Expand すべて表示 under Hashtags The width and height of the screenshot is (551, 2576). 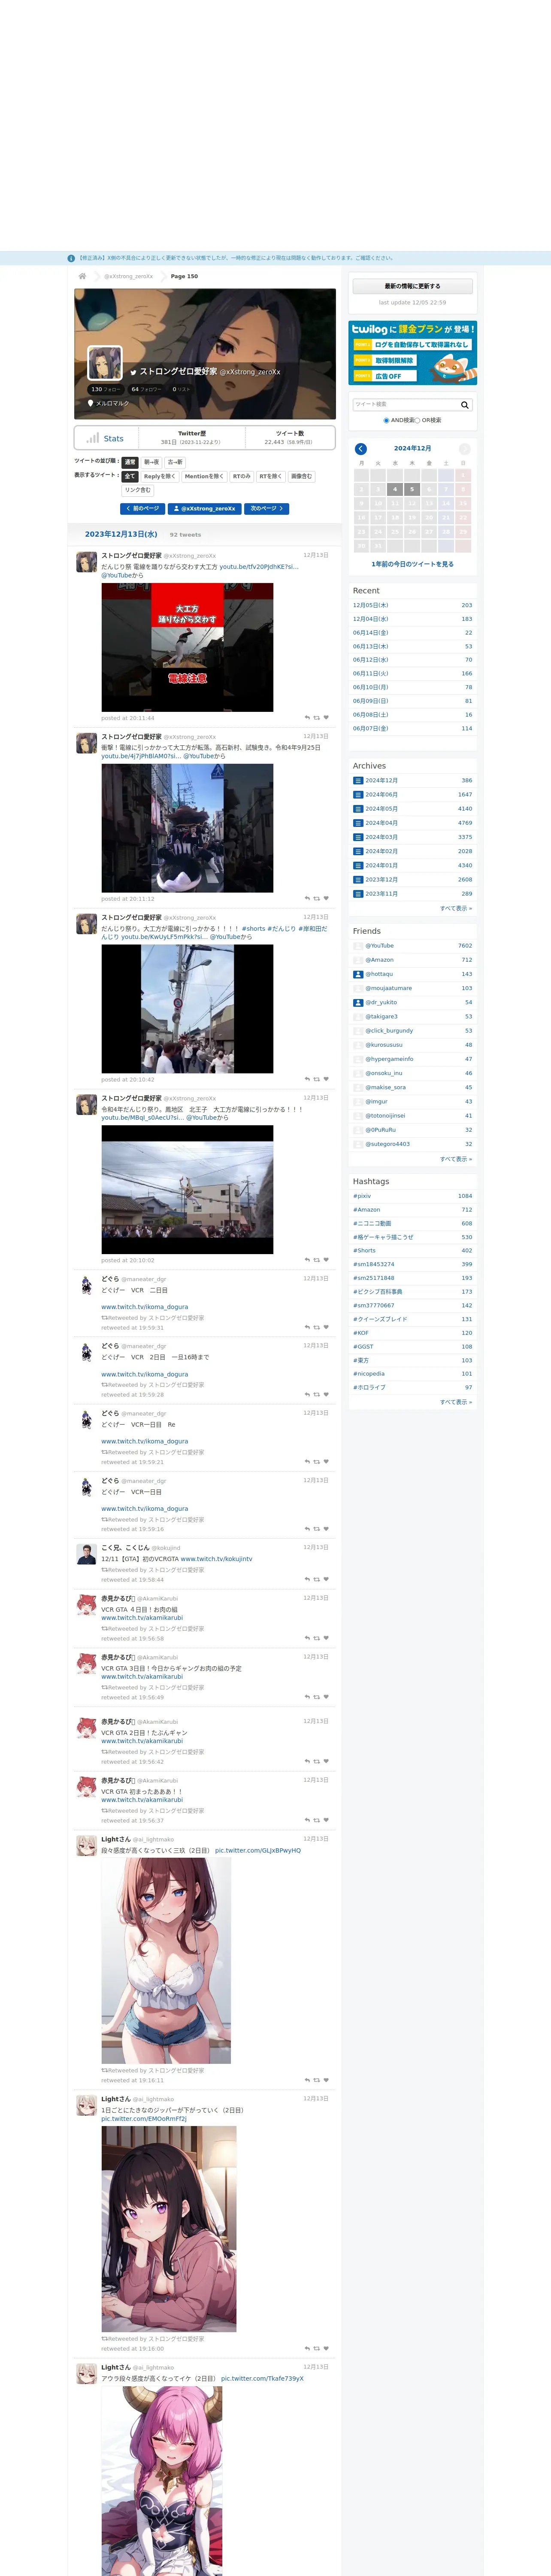point(456,1402)
